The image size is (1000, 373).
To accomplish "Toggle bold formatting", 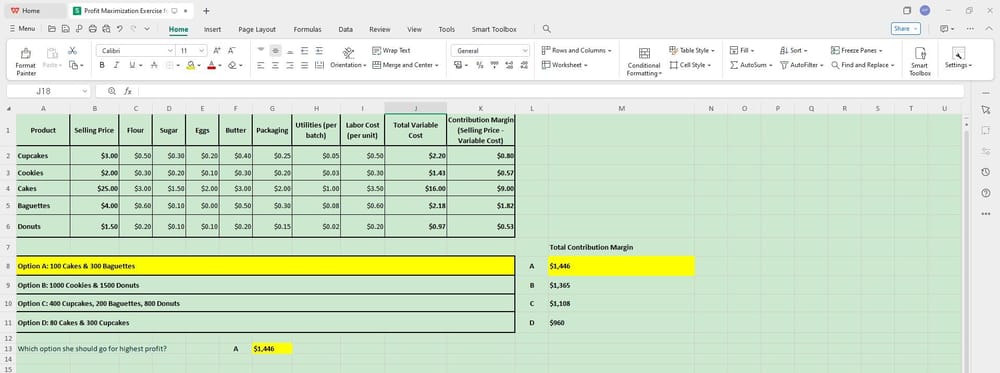I will [102, 65].
